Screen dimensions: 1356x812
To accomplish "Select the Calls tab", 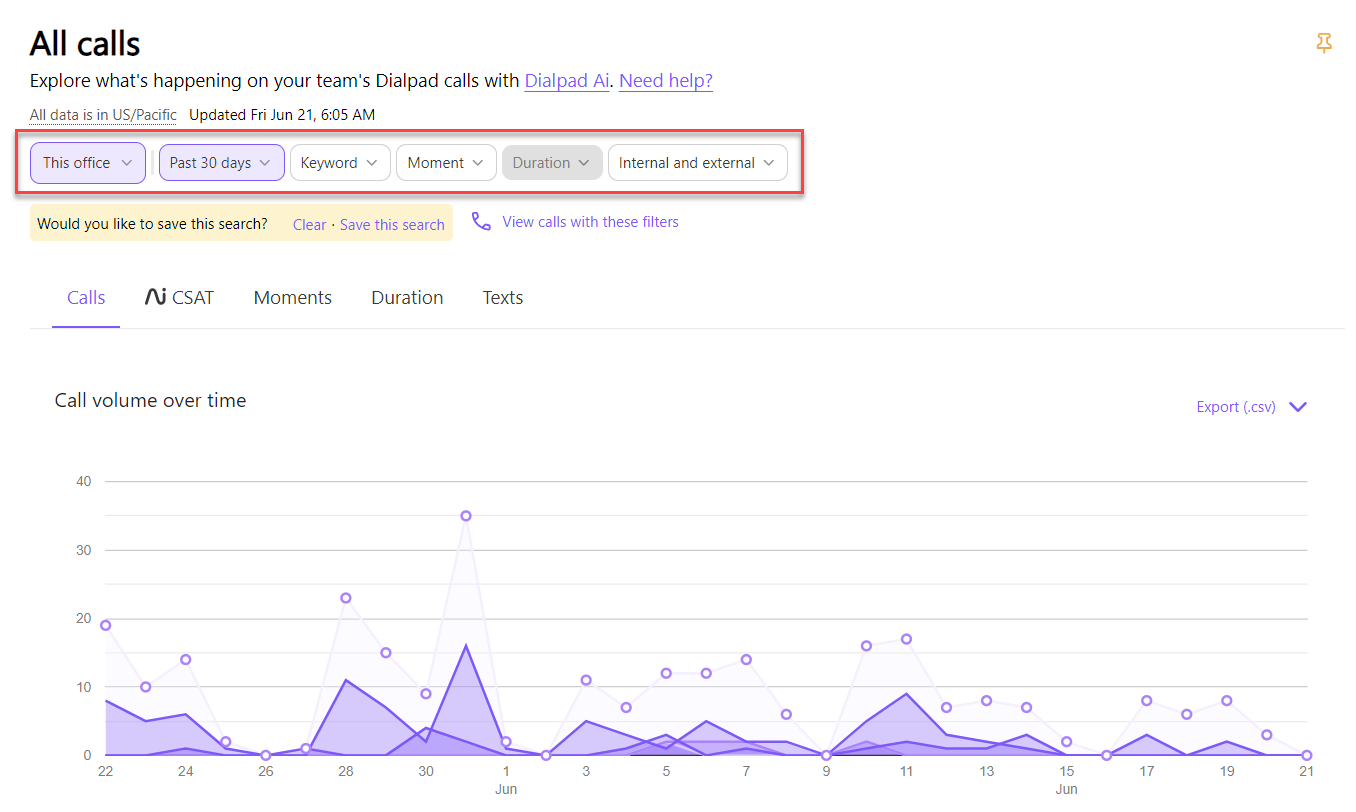I will coord(86,297).
